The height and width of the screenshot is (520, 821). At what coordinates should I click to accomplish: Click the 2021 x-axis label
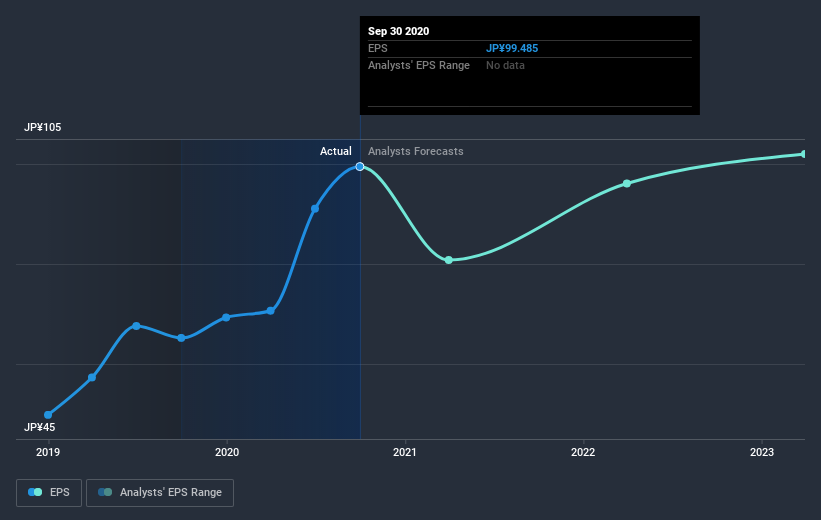pos(405,452)
